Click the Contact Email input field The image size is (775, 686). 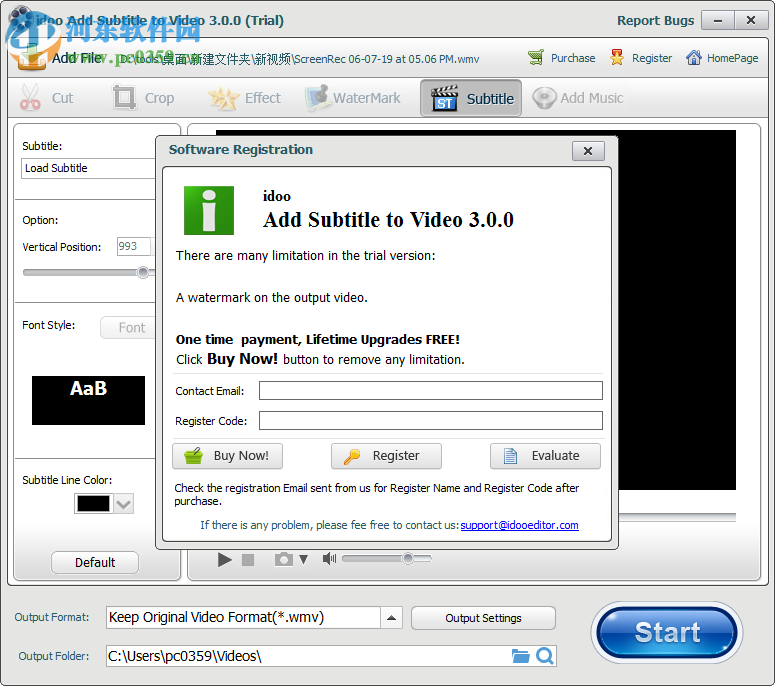click(431, 390)
